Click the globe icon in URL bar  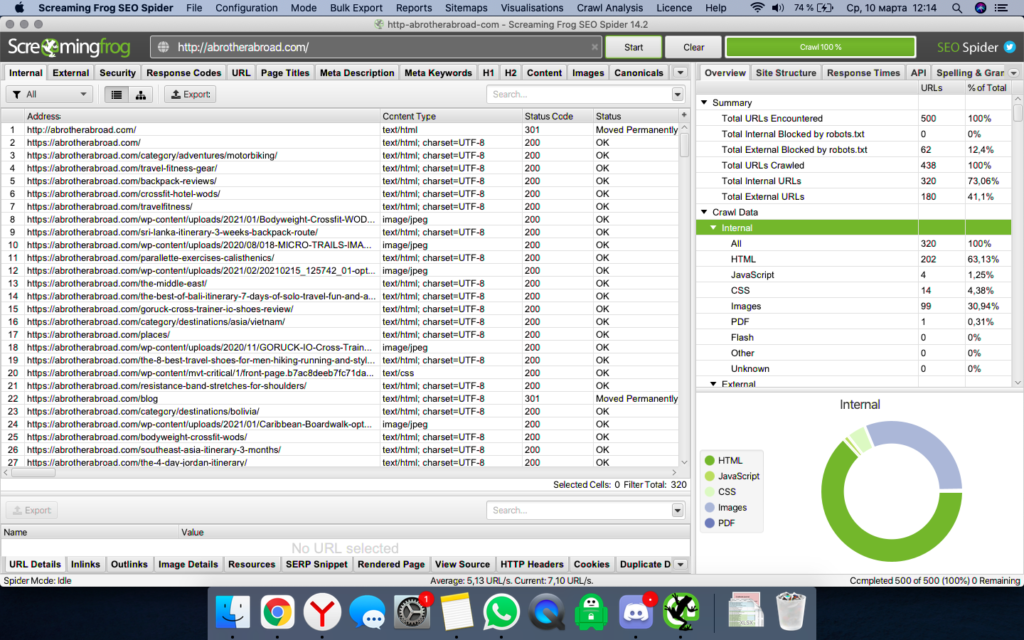coord(163,47)
